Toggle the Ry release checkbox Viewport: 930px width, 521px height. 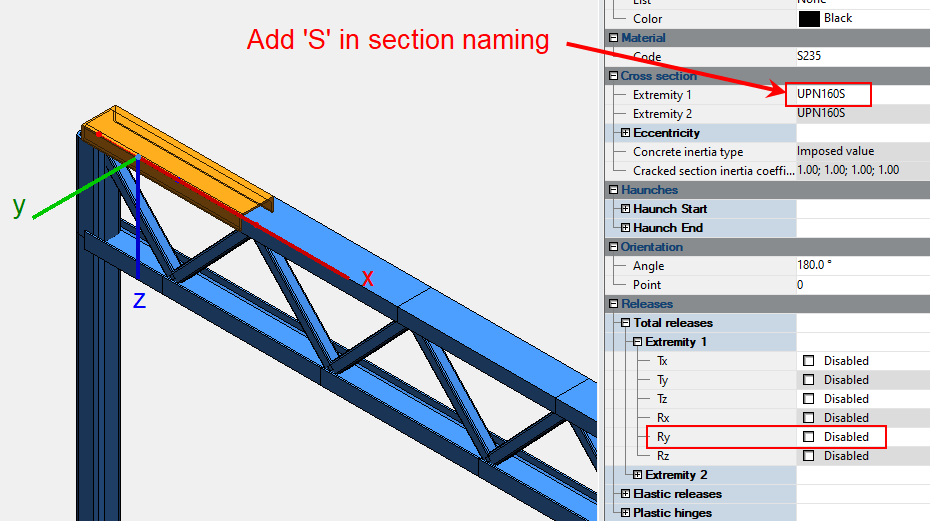click(809, 437)
